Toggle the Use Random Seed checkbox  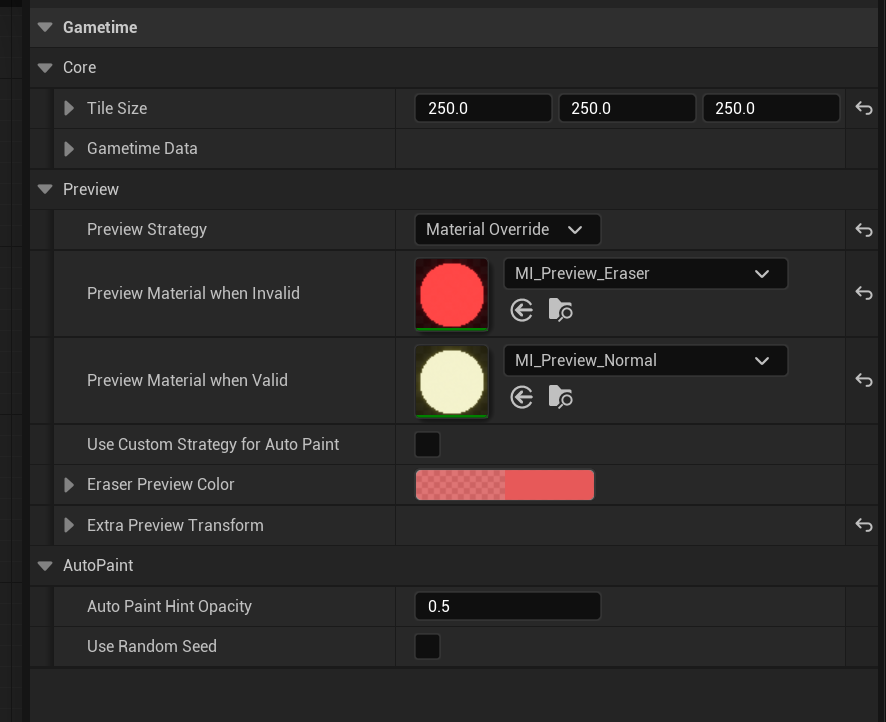pyautogui.click(x=427, y=646)
